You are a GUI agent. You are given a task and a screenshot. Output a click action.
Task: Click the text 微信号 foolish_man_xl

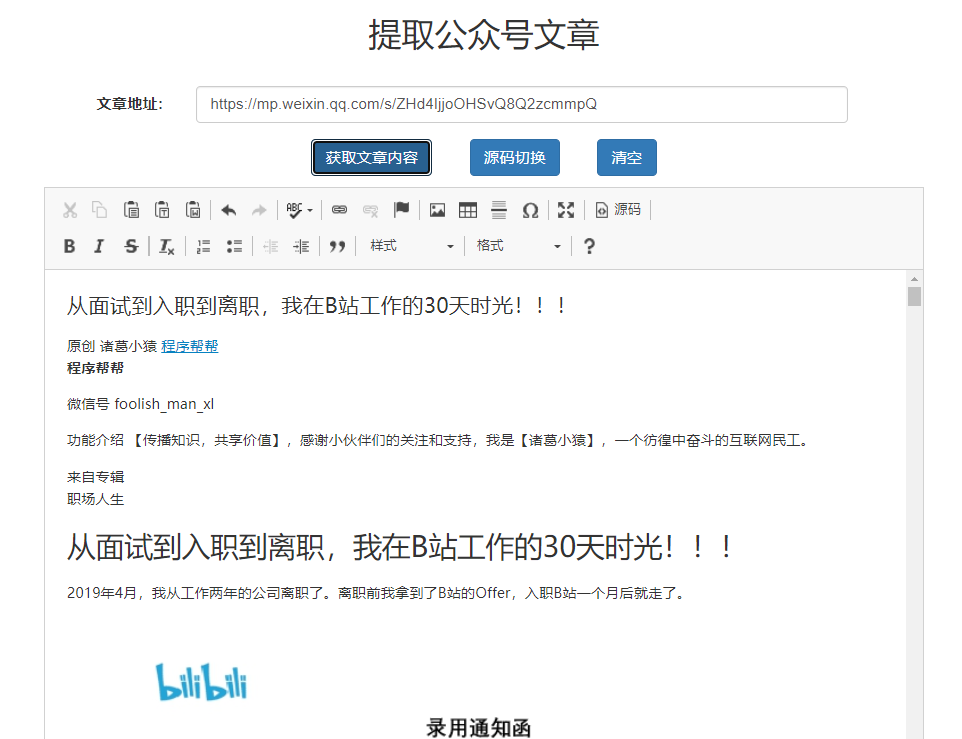[x=140, y=404]
